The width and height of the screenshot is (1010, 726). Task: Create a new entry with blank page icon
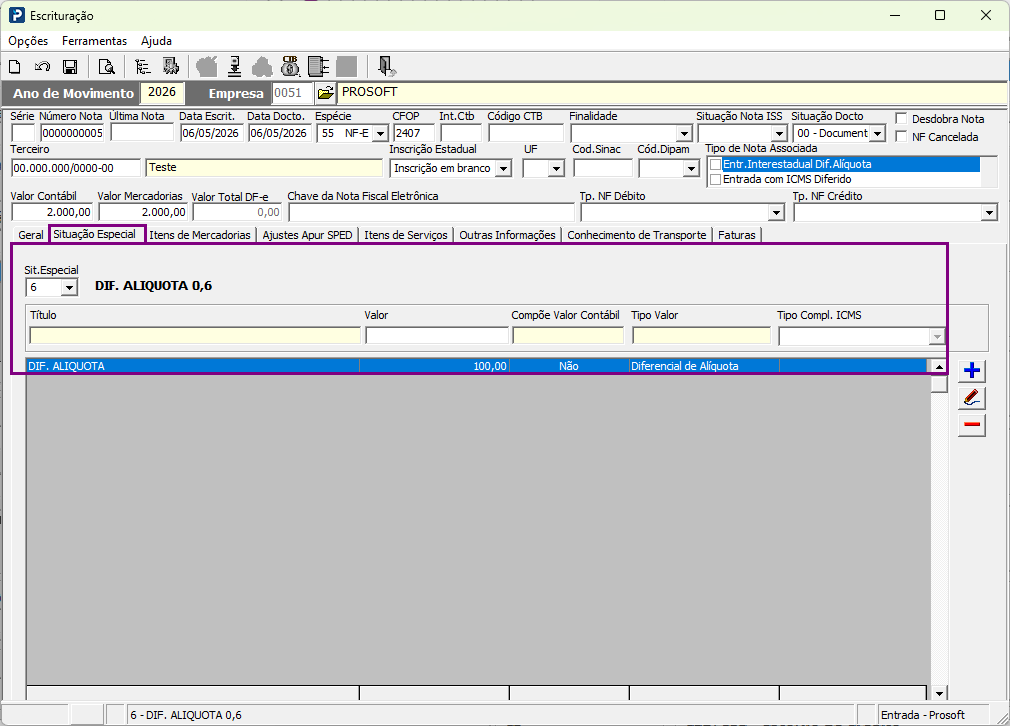(x=15, y=66)
